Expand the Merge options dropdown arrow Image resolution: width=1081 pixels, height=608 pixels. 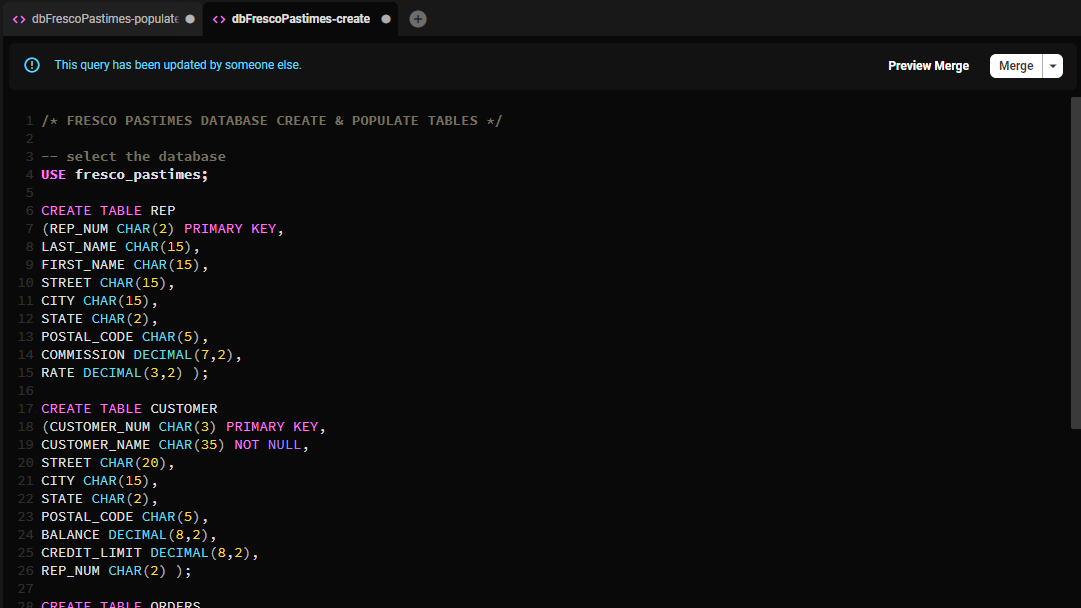1053,65
